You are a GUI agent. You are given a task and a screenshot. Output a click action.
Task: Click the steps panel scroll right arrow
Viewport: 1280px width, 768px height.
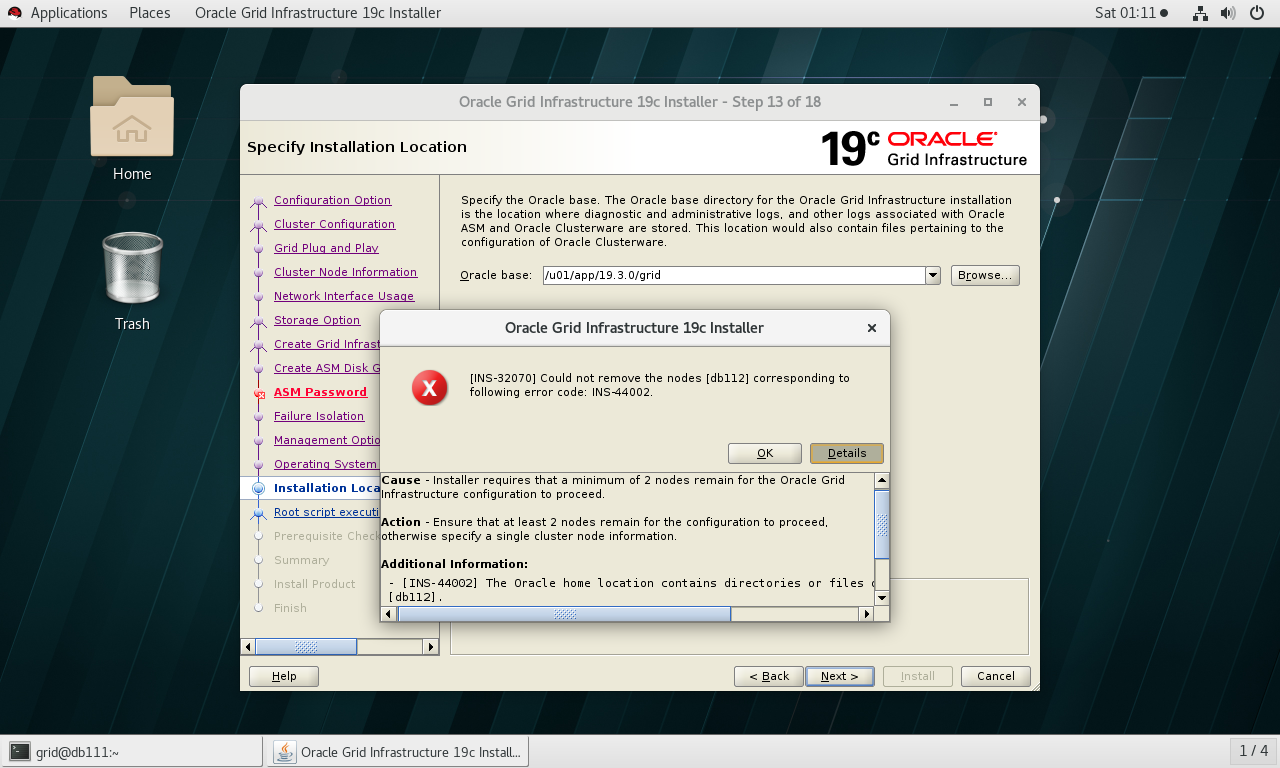[431, 647]
